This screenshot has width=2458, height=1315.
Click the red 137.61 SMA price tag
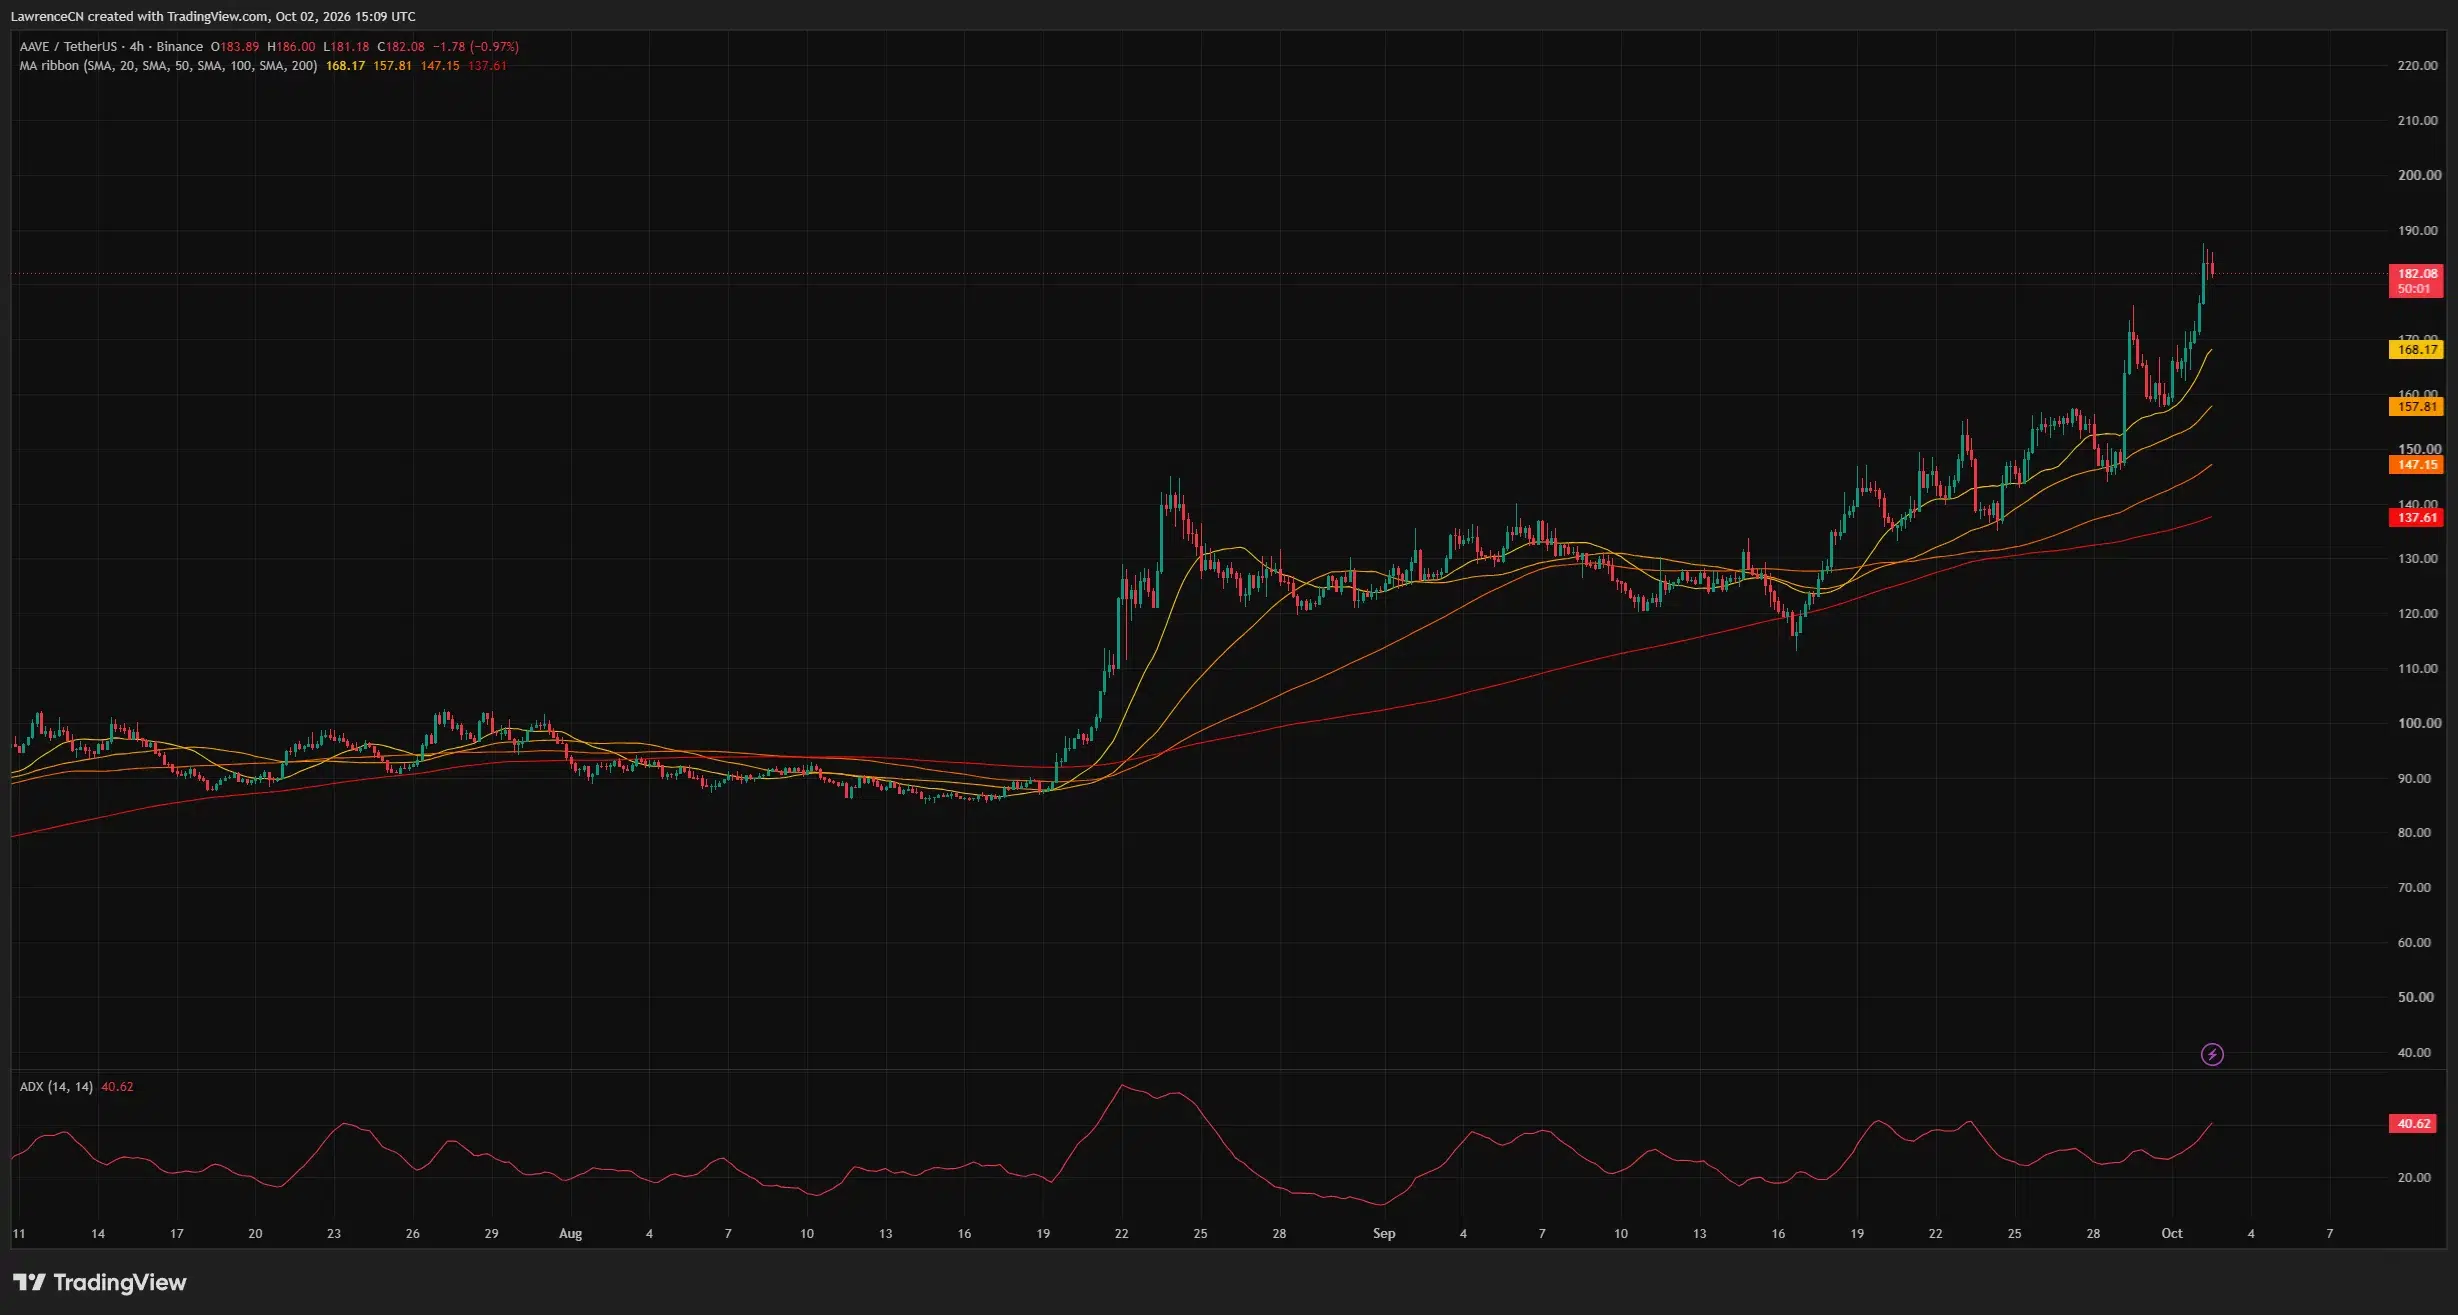[2415, 517]
